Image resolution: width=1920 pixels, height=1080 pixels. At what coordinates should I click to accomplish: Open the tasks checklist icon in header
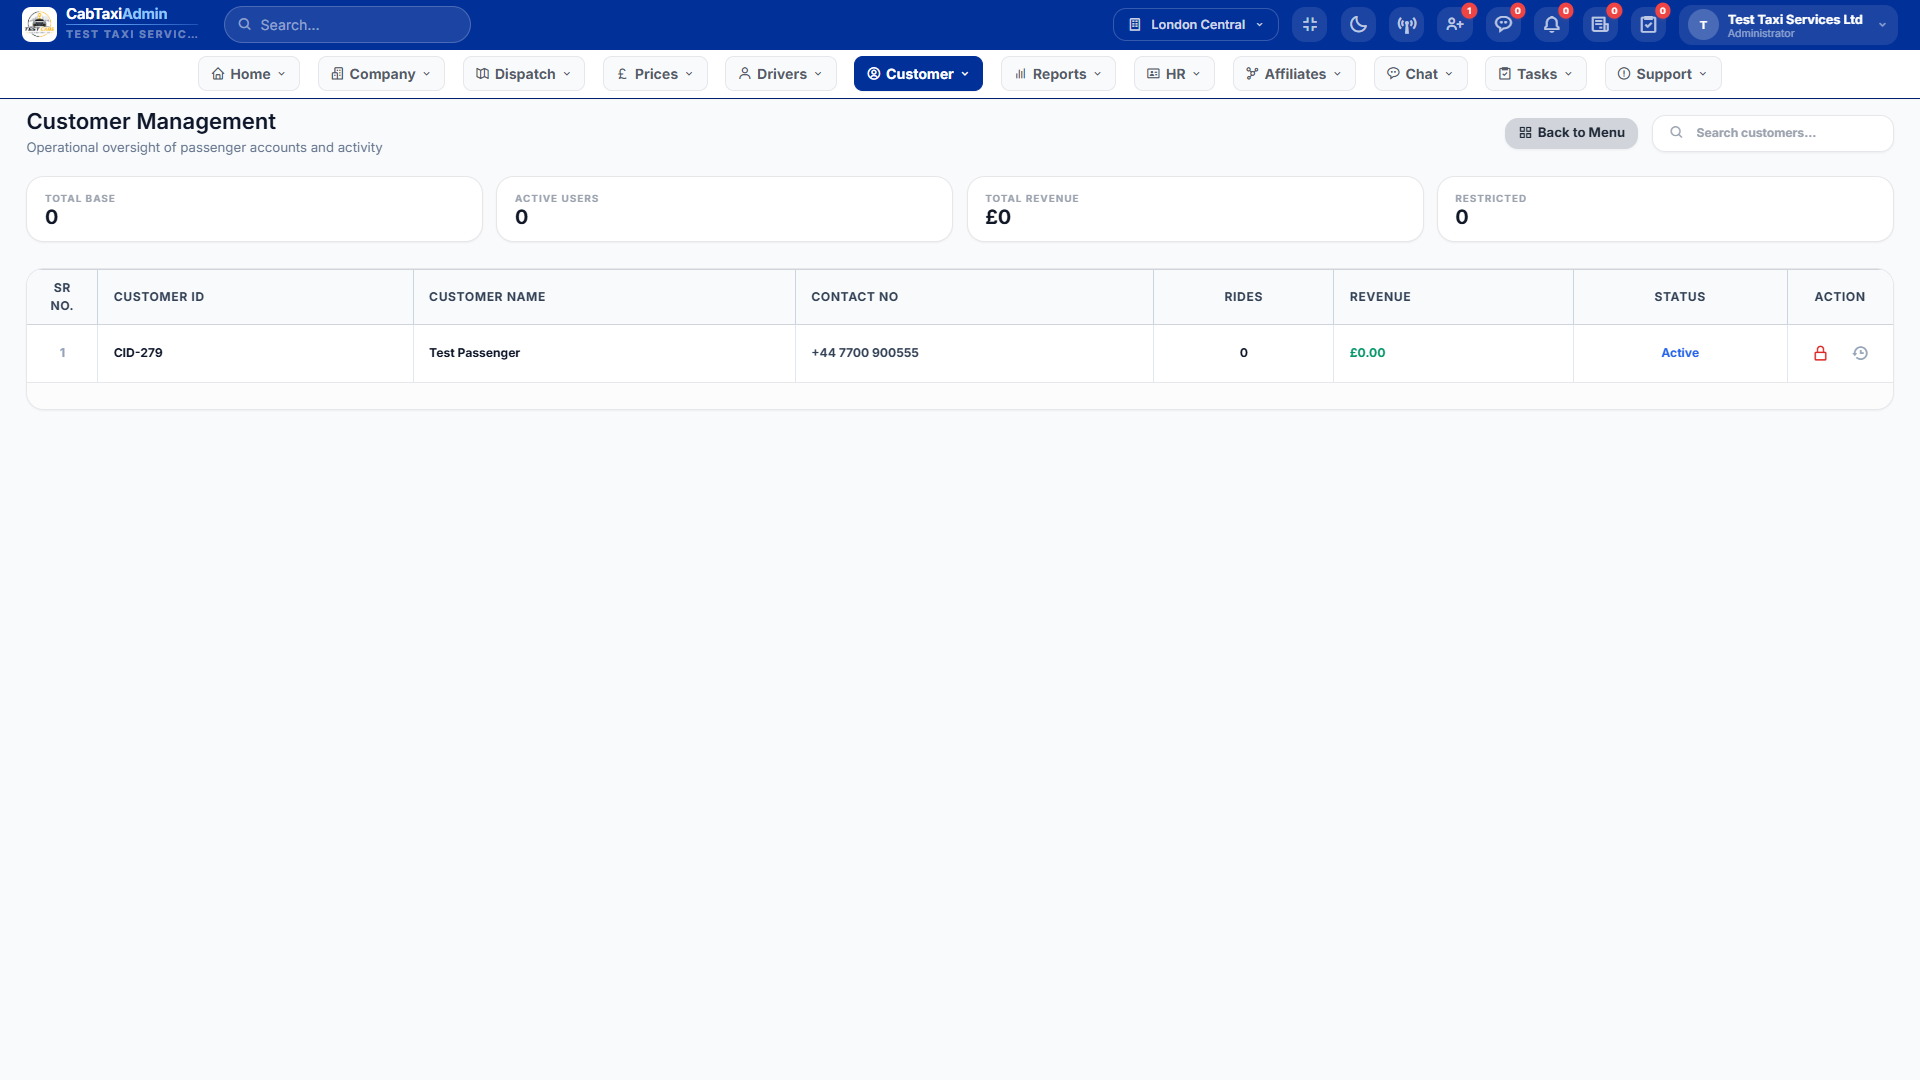pyautogui.click(x=1648, y=24)
